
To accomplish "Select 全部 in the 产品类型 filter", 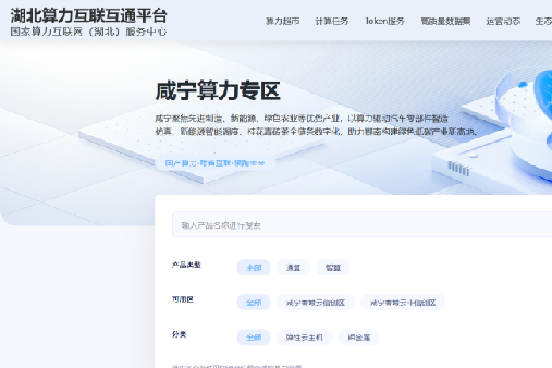I will click(253, 268).
